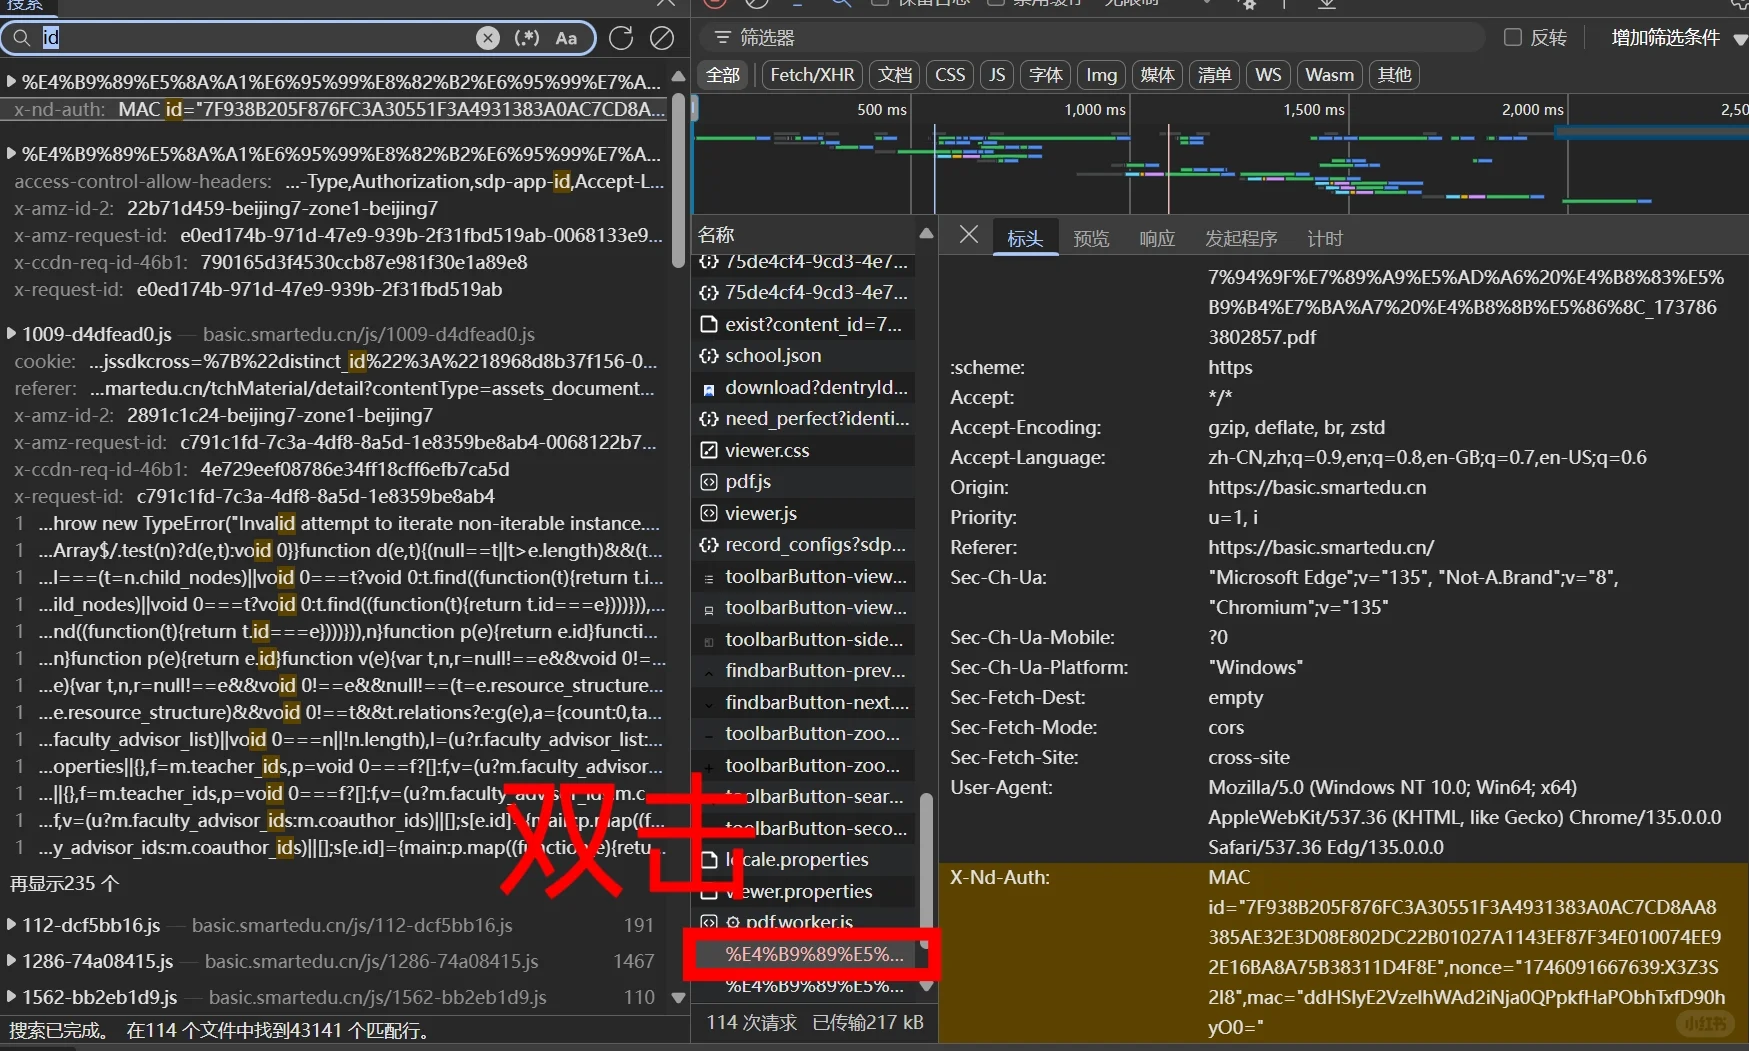Click the viewer.js script icon
Image resolution: width=1749 pixels, height=1051 pixels.
[709, 514]
